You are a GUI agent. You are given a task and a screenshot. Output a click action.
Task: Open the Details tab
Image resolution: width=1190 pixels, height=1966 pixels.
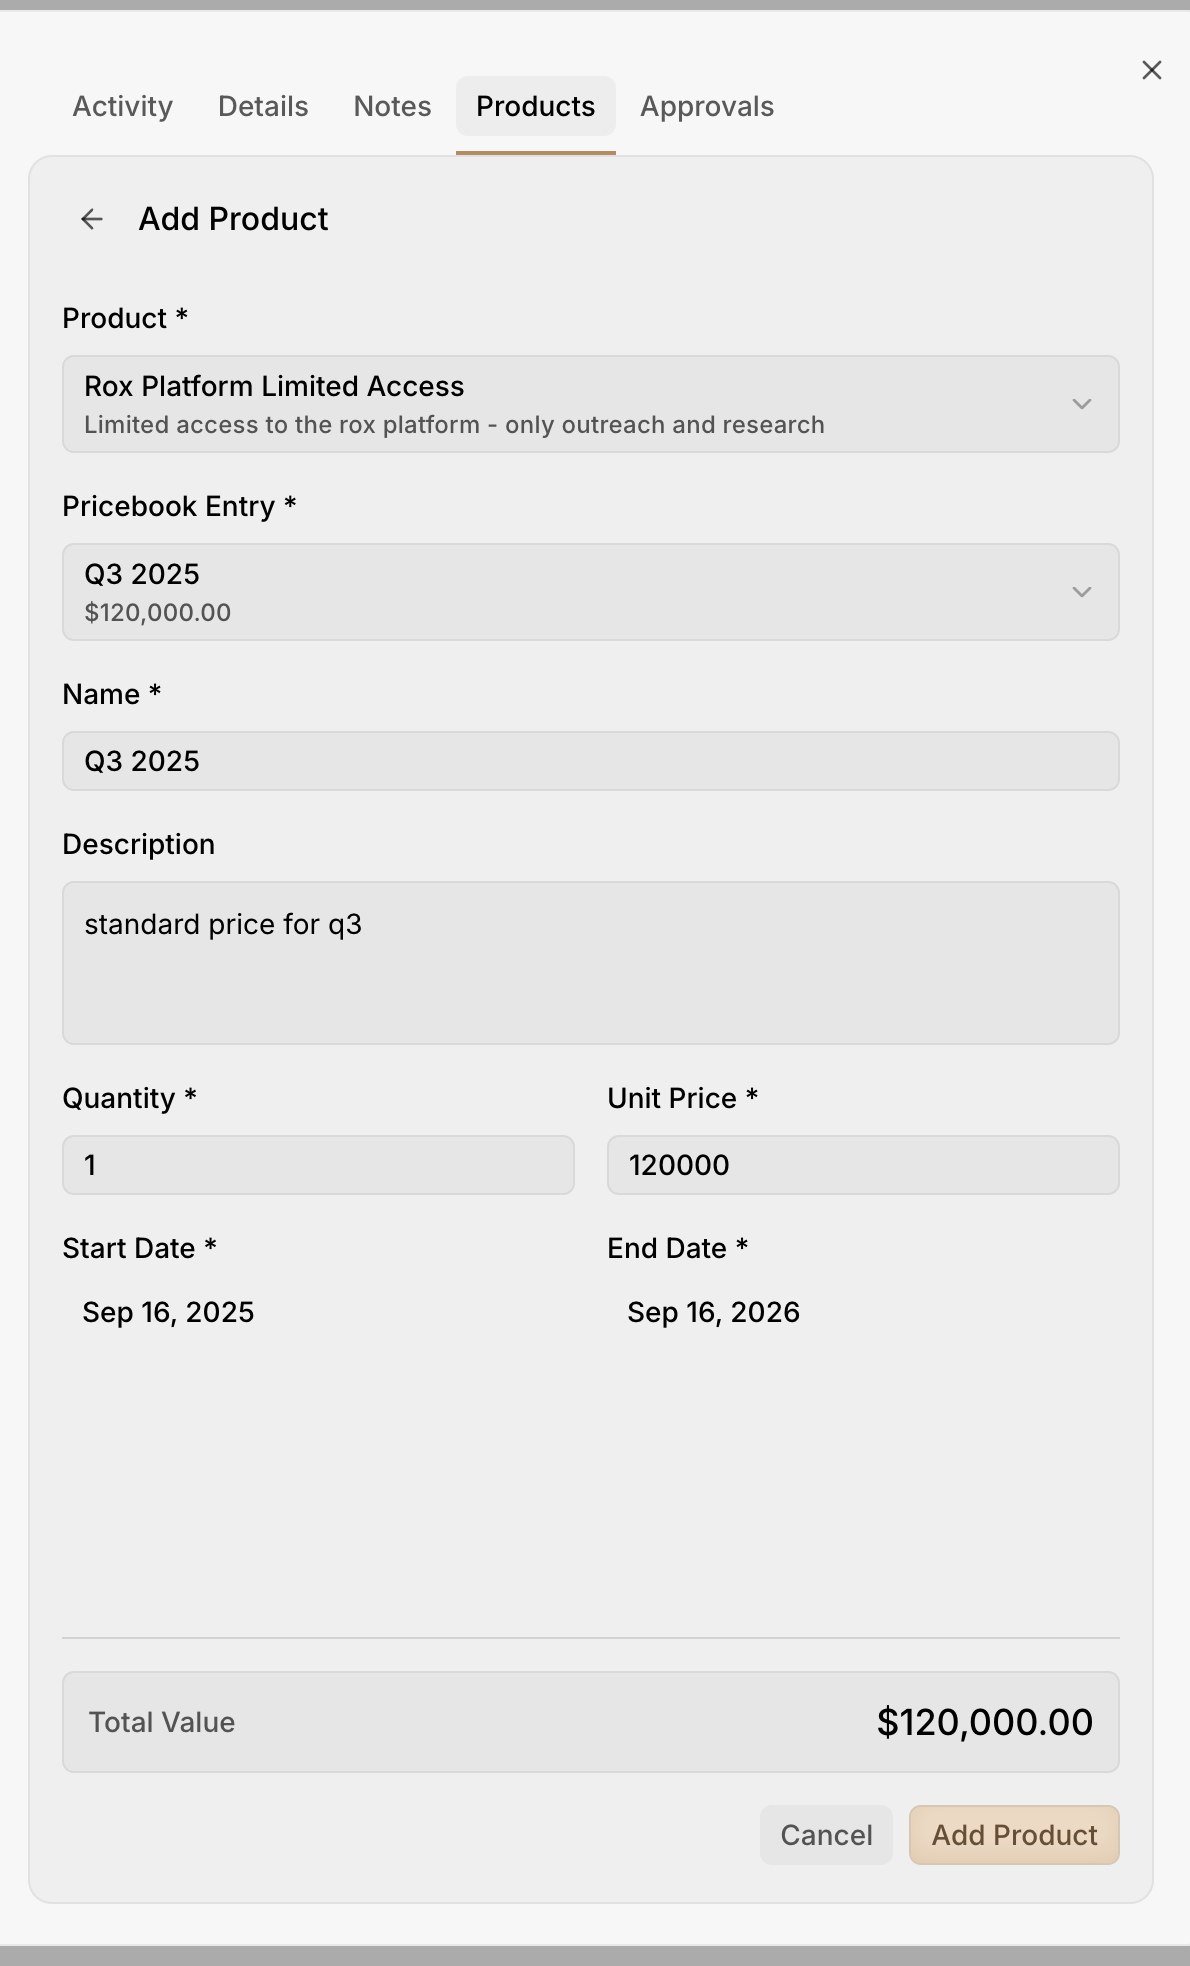pos(263,106)
